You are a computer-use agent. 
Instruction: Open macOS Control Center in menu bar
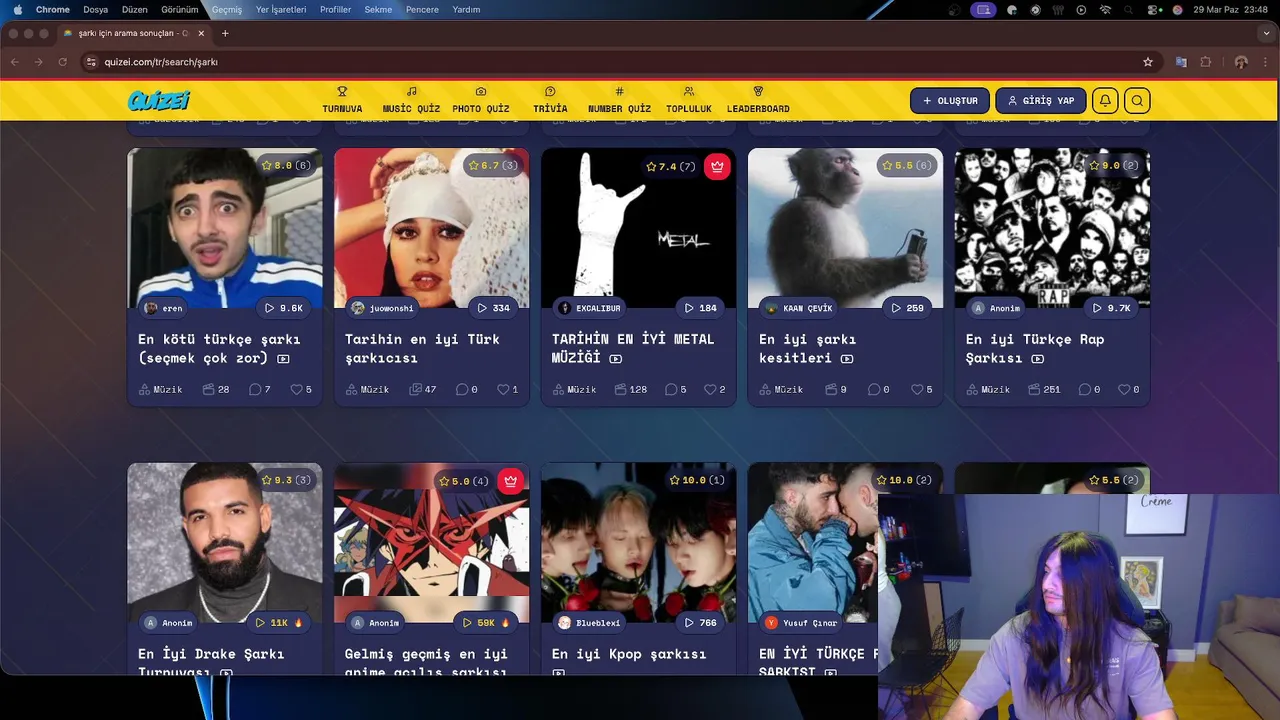point(1154,9)
